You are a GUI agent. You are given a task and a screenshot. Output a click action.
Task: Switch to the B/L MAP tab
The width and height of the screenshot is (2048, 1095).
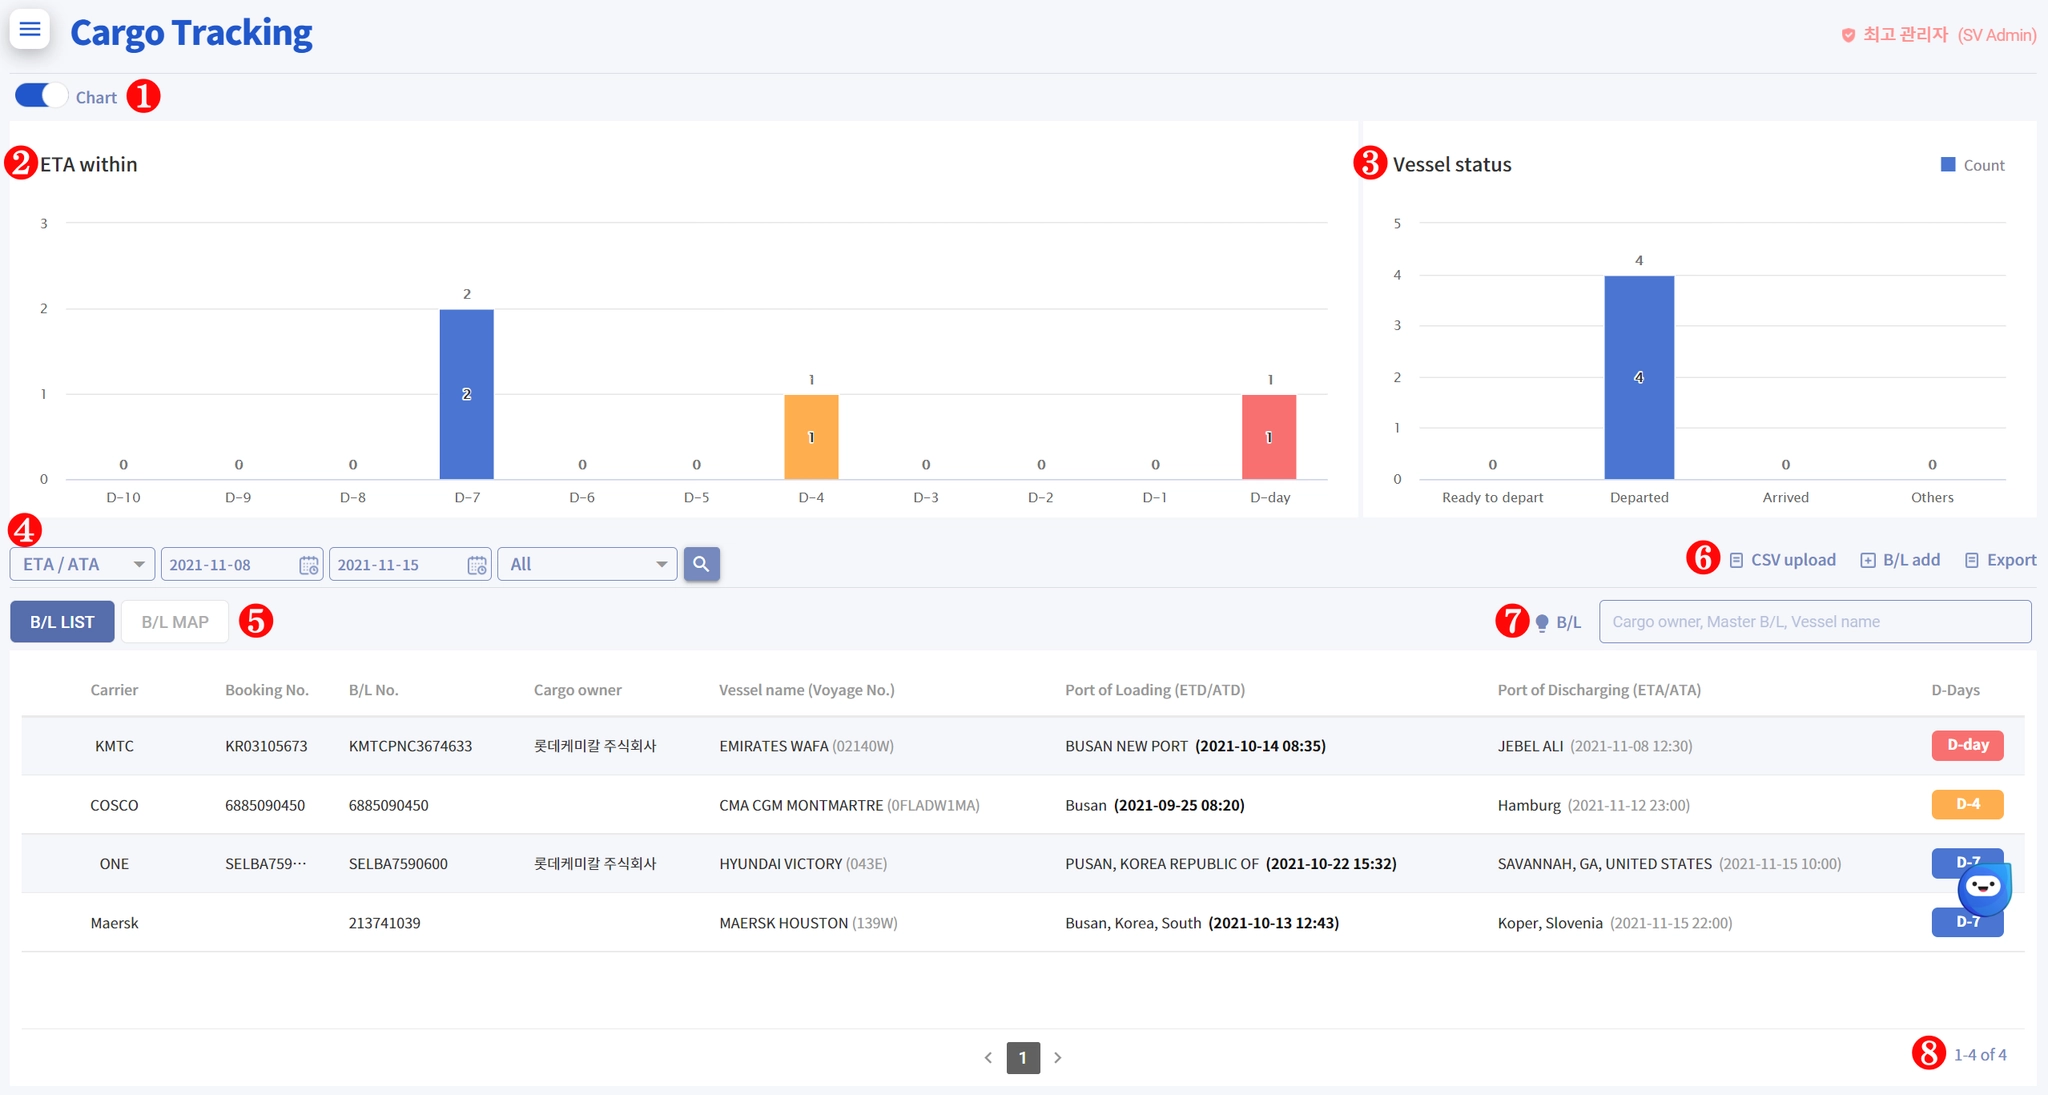click(175, 622)
